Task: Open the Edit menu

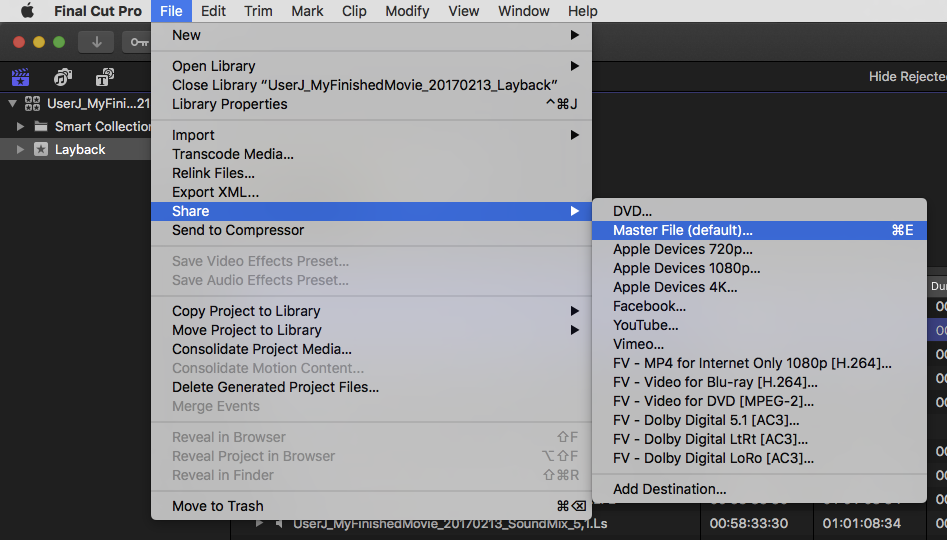Action: point(213,11)
